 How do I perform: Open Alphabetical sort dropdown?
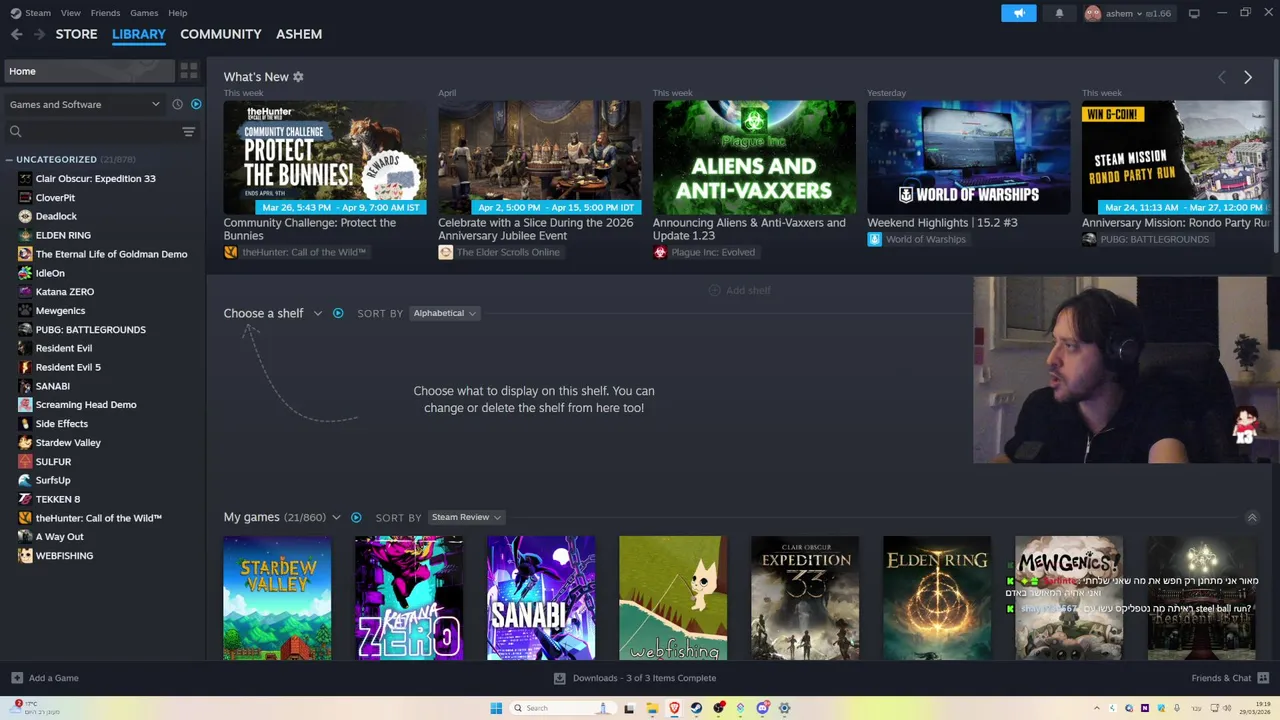click(444, 313)
